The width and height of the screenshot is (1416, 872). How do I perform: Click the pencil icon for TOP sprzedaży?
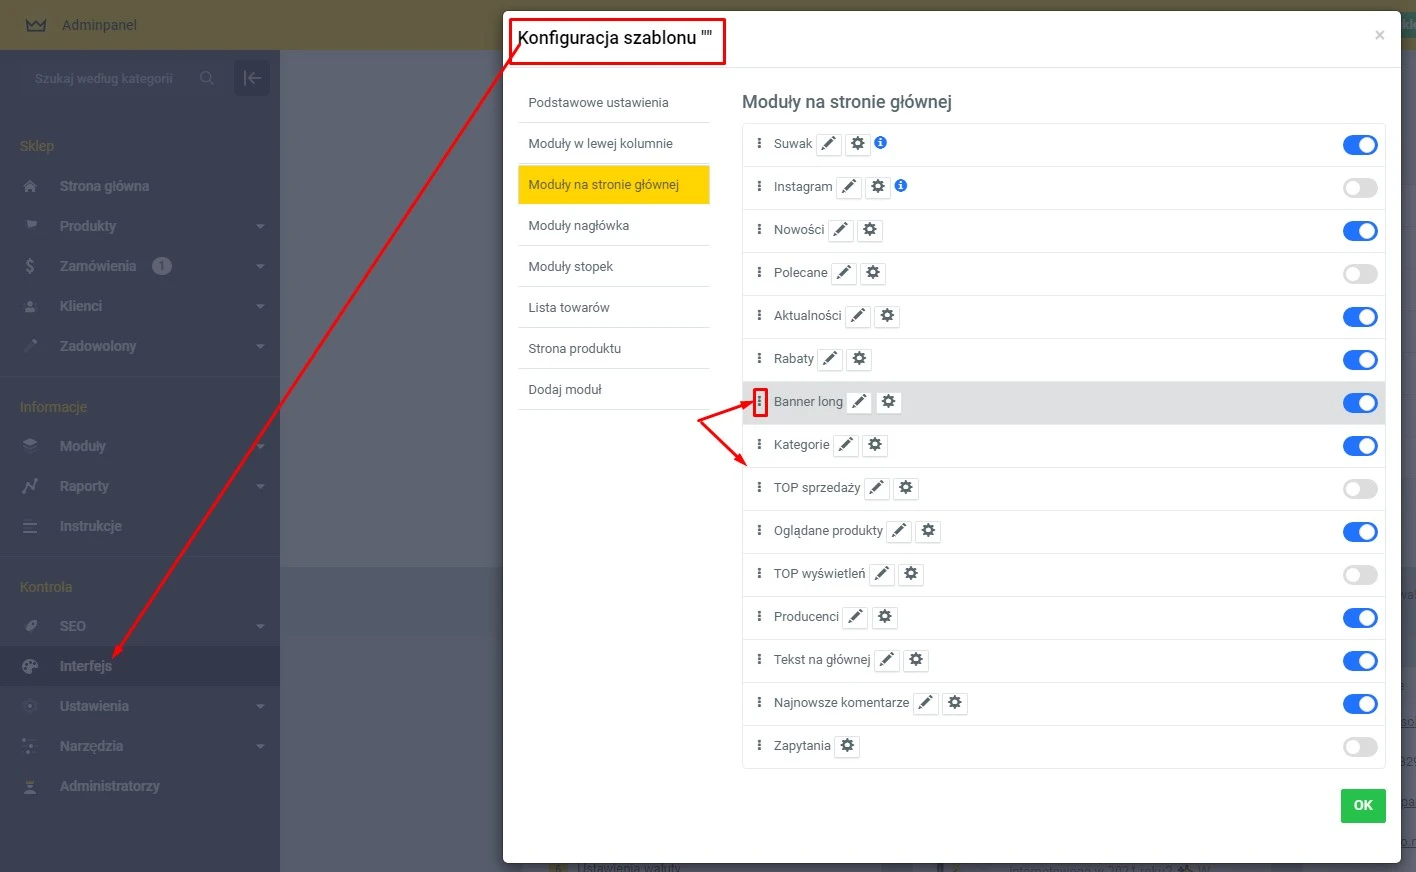(x=877, y=488)
